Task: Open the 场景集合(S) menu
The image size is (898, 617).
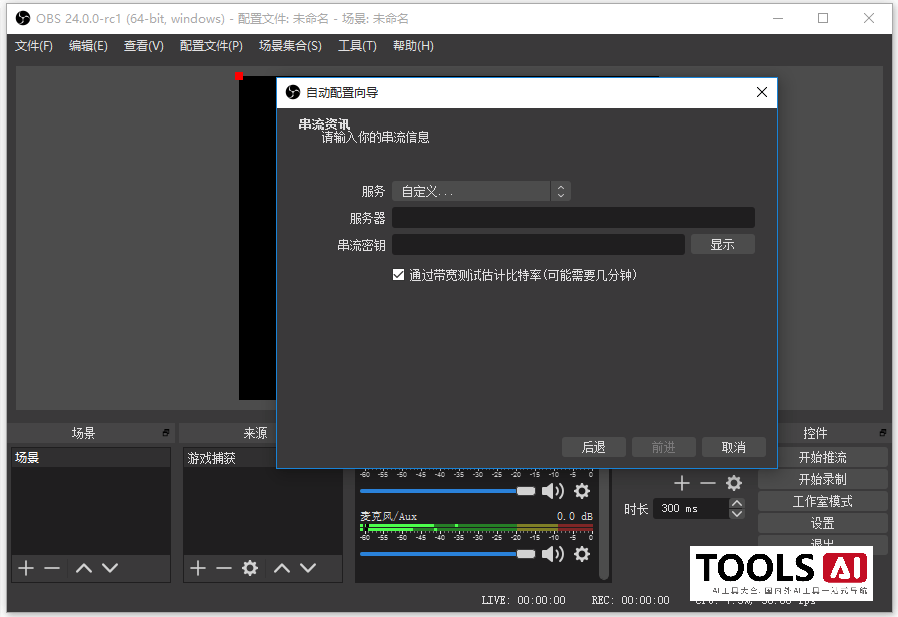Action: pyautogui.click(x=289, y=45)
